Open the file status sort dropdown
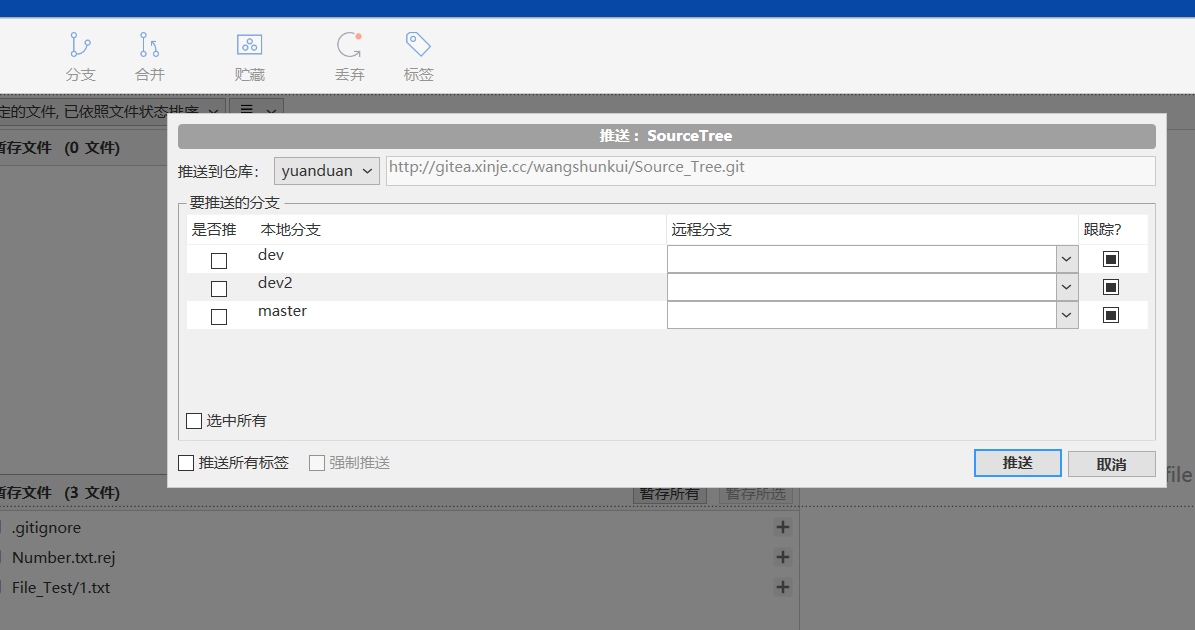 pyautogui.click(x=111, y=111)
